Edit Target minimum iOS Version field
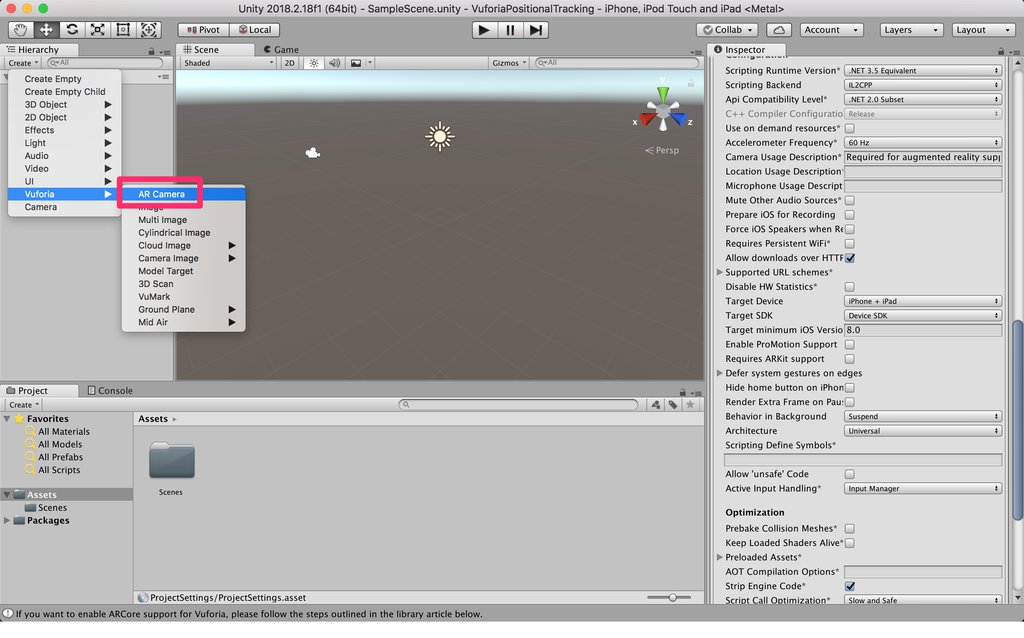This screenshot has width=1024, height=638. pos(923,330)
